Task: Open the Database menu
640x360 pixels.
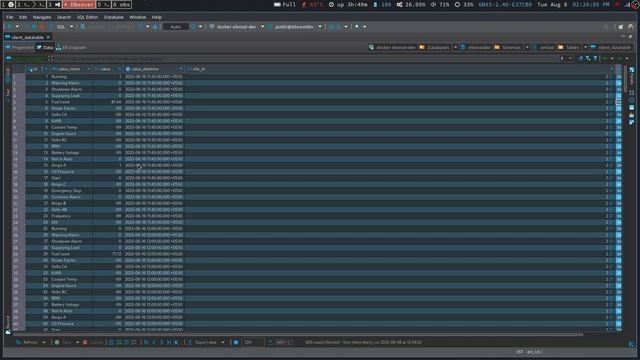Action: click(113, 17)
